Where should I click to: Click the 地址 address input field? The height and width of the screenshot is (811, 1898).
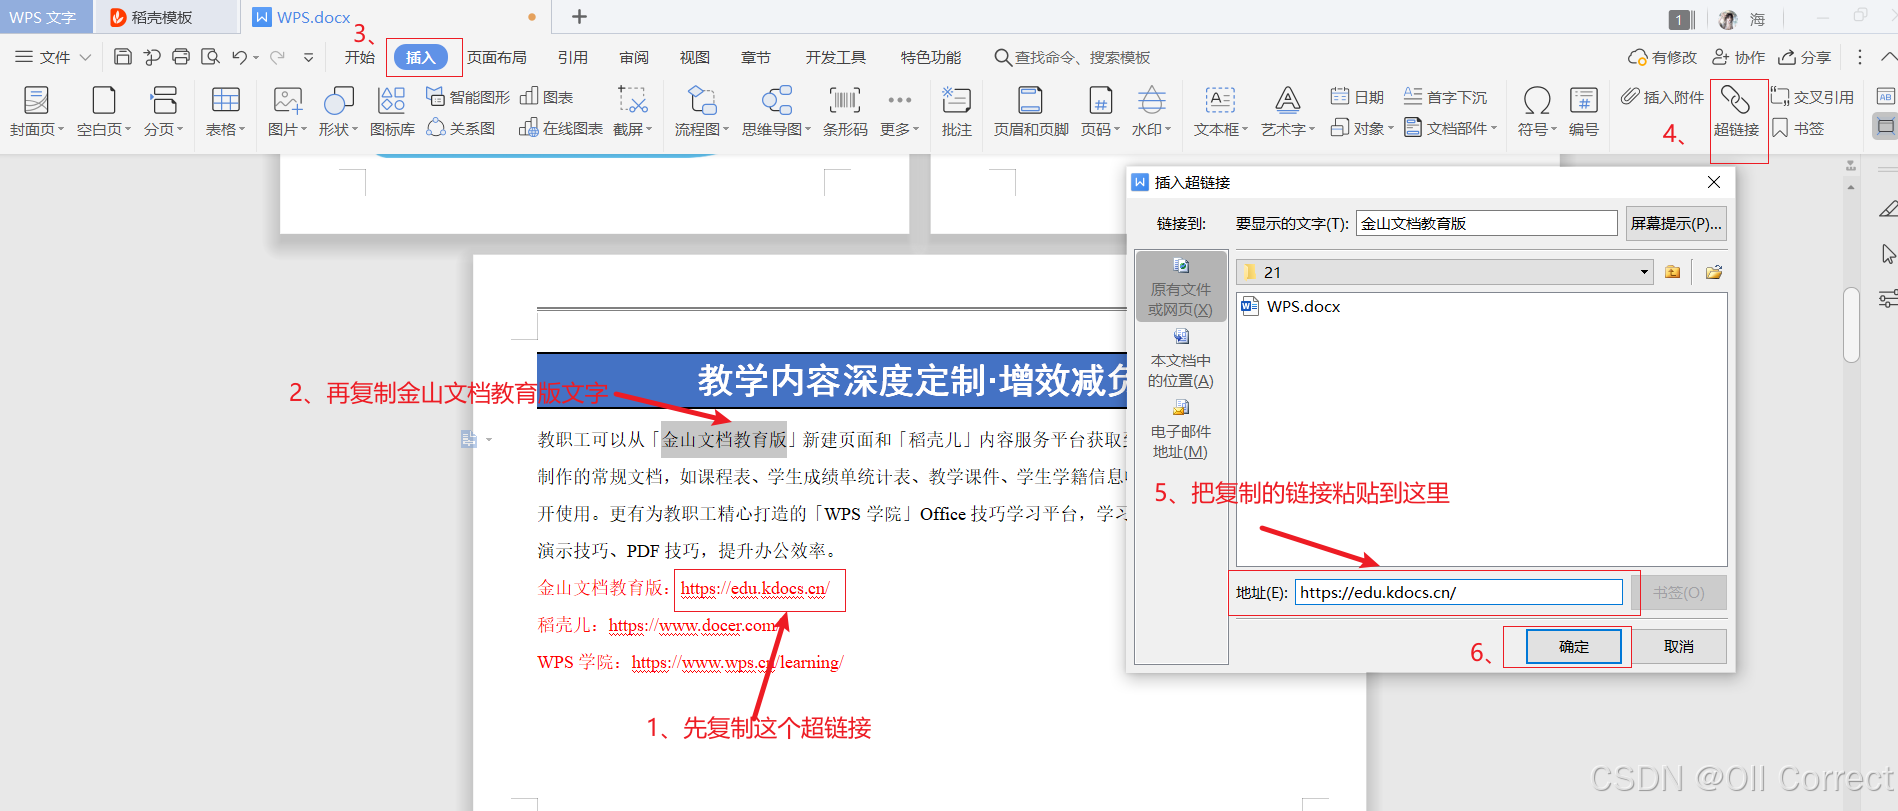(x=1459, y=592)
